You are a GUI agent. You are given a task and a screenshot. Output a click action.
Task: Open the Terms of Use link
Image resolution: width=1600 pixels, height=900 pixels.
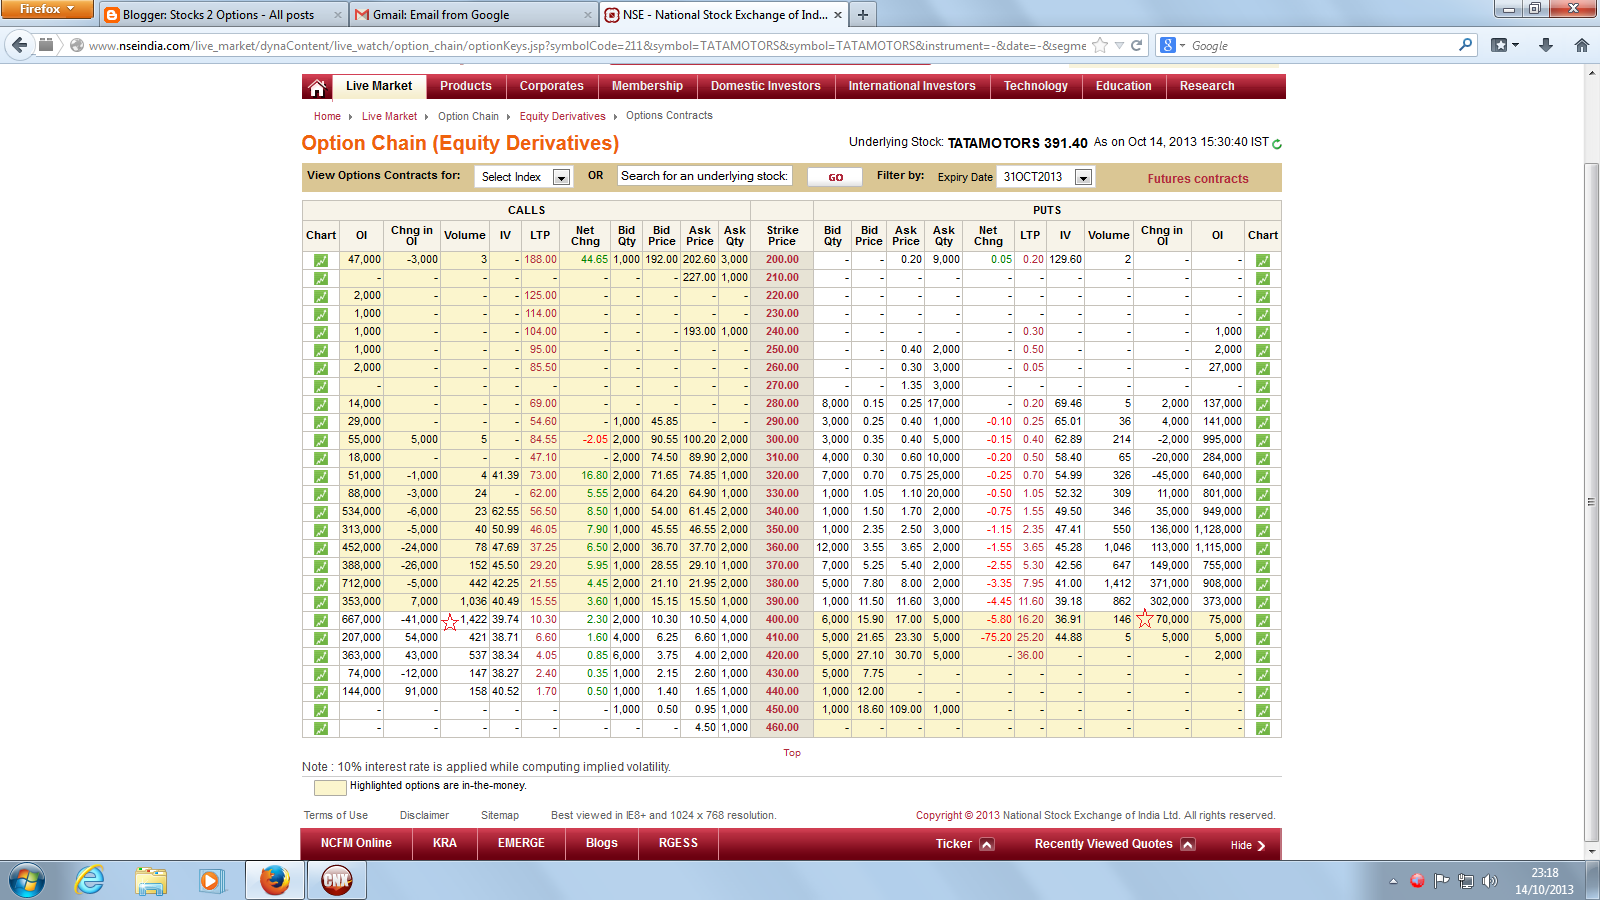pos(336,815)
